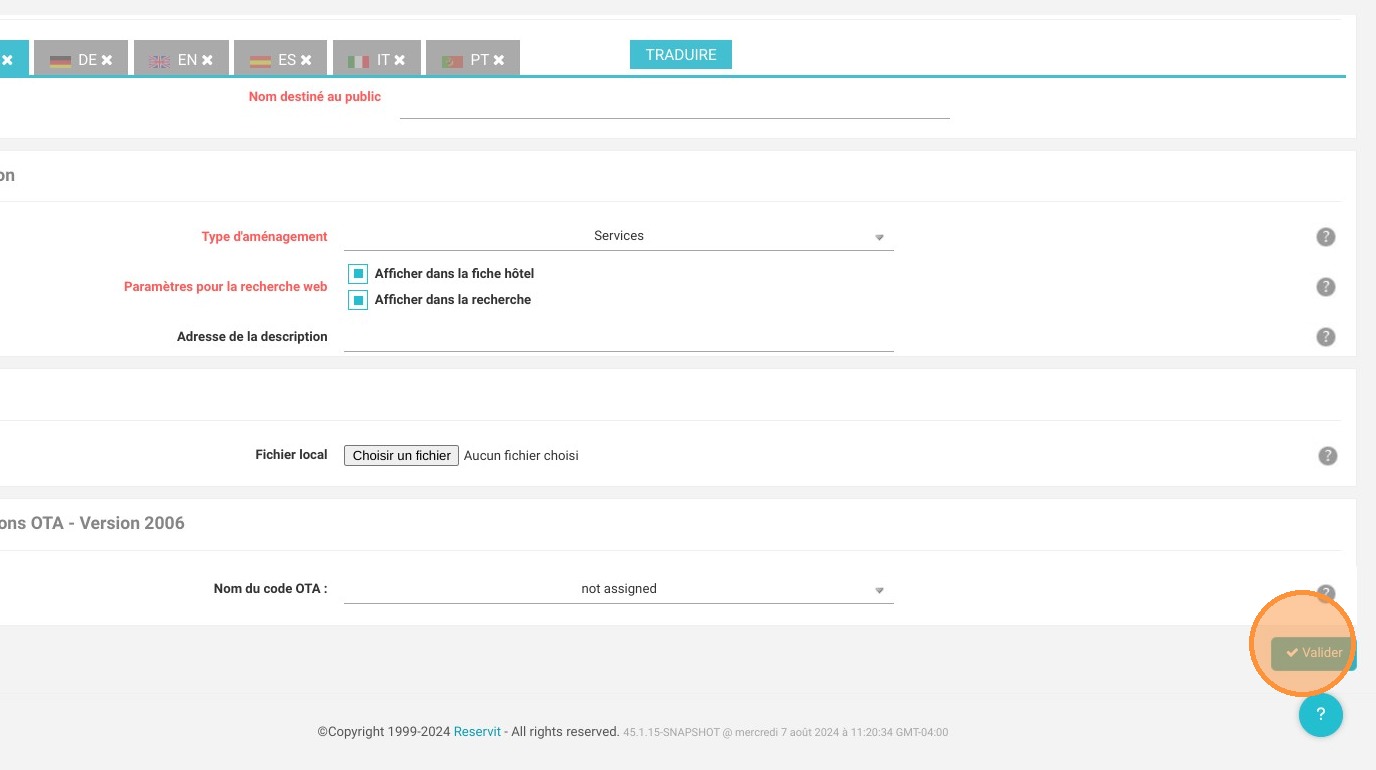Open help for Type d'aménagement
The width and height of the screenshot is (1376, 770).
pos(1325,237)
